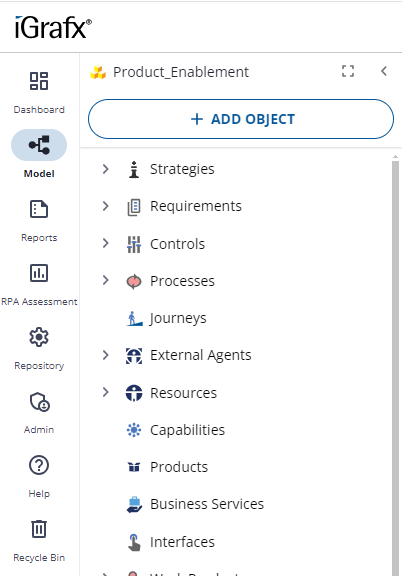Click the fullscreen expand panel icon
Screen dimensions: 402x576
pyautogui.click(x=348, y=71)
